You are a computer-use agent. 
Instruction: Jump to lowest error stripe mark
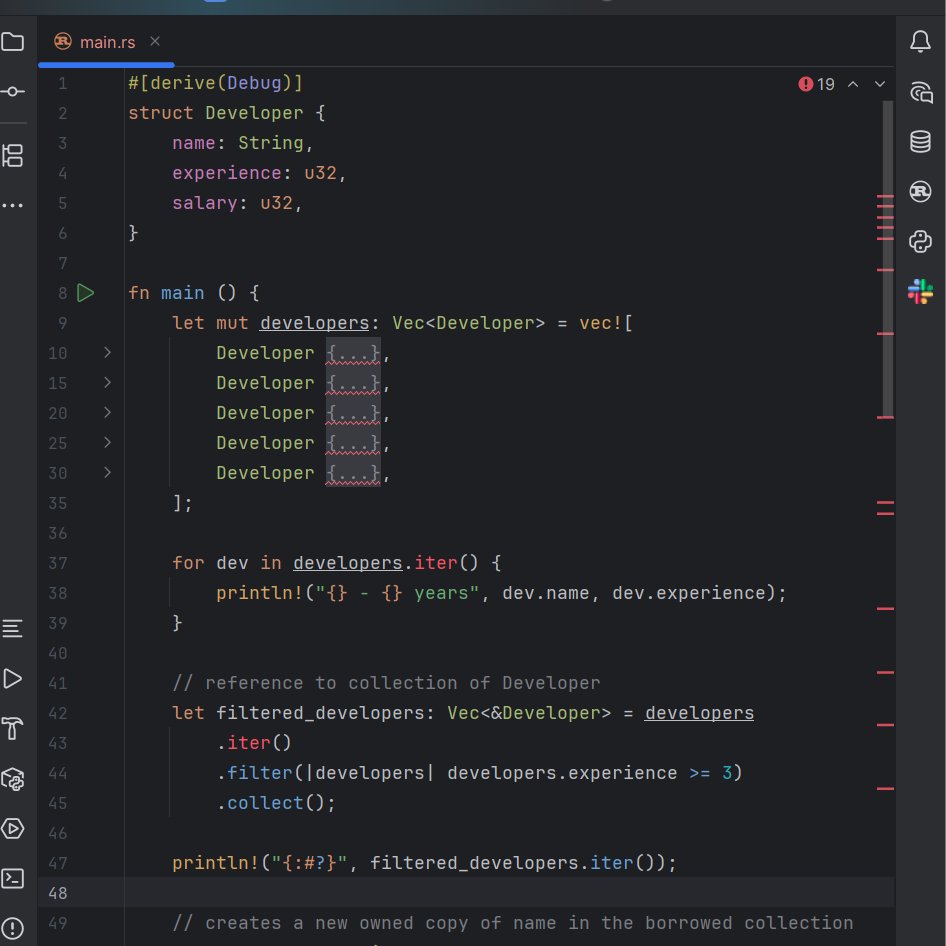885,789
